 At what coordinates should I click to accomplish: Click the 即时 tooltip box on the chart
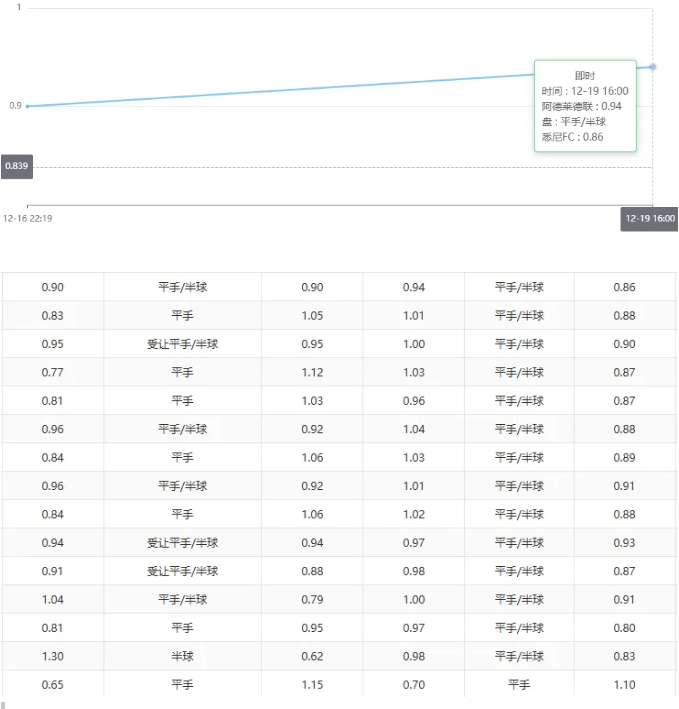pyautogui.click(x=585, y=105)
